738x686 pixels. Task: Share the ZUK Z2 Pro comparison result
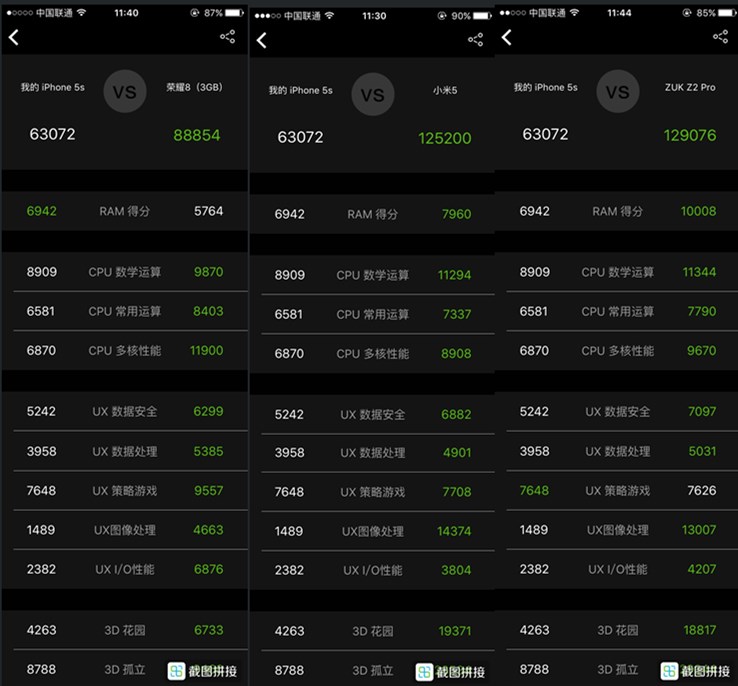[x=720, y=36]
